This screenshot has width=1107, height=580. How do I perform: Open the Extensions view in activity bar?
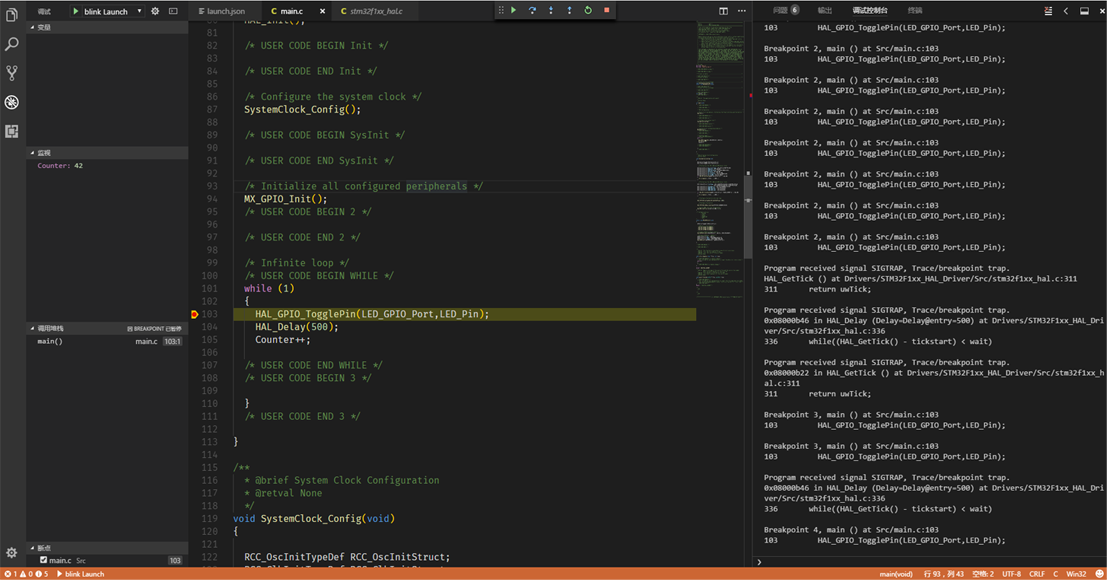click(12, 131)
